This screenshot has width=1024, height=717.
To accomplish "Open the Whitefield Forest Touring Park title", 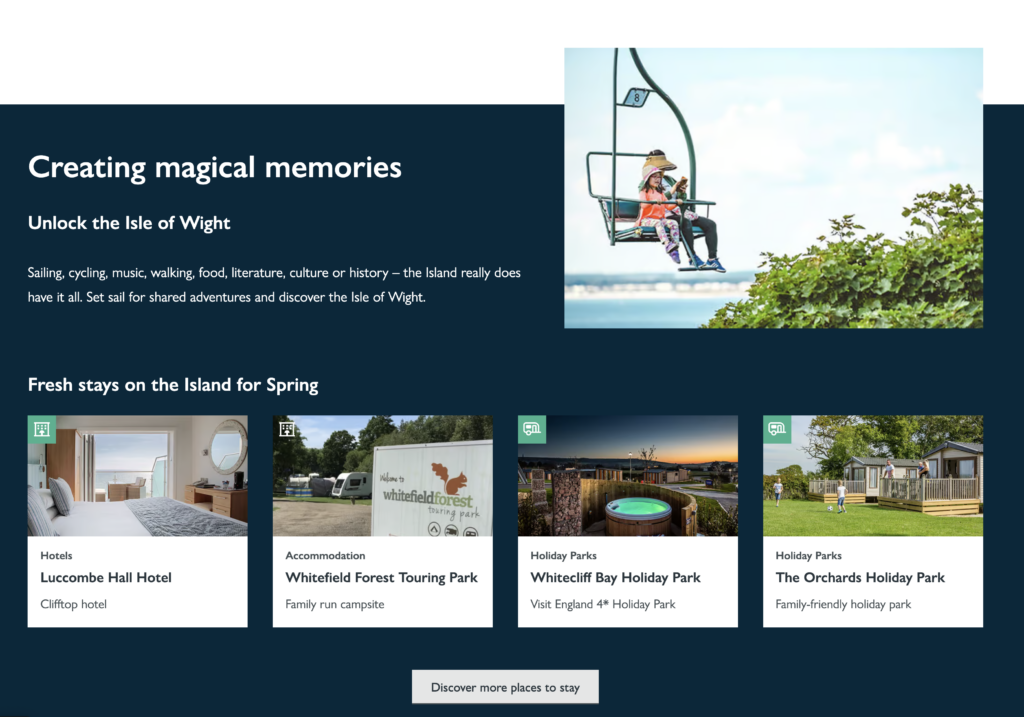I will (x=381, y=577).
